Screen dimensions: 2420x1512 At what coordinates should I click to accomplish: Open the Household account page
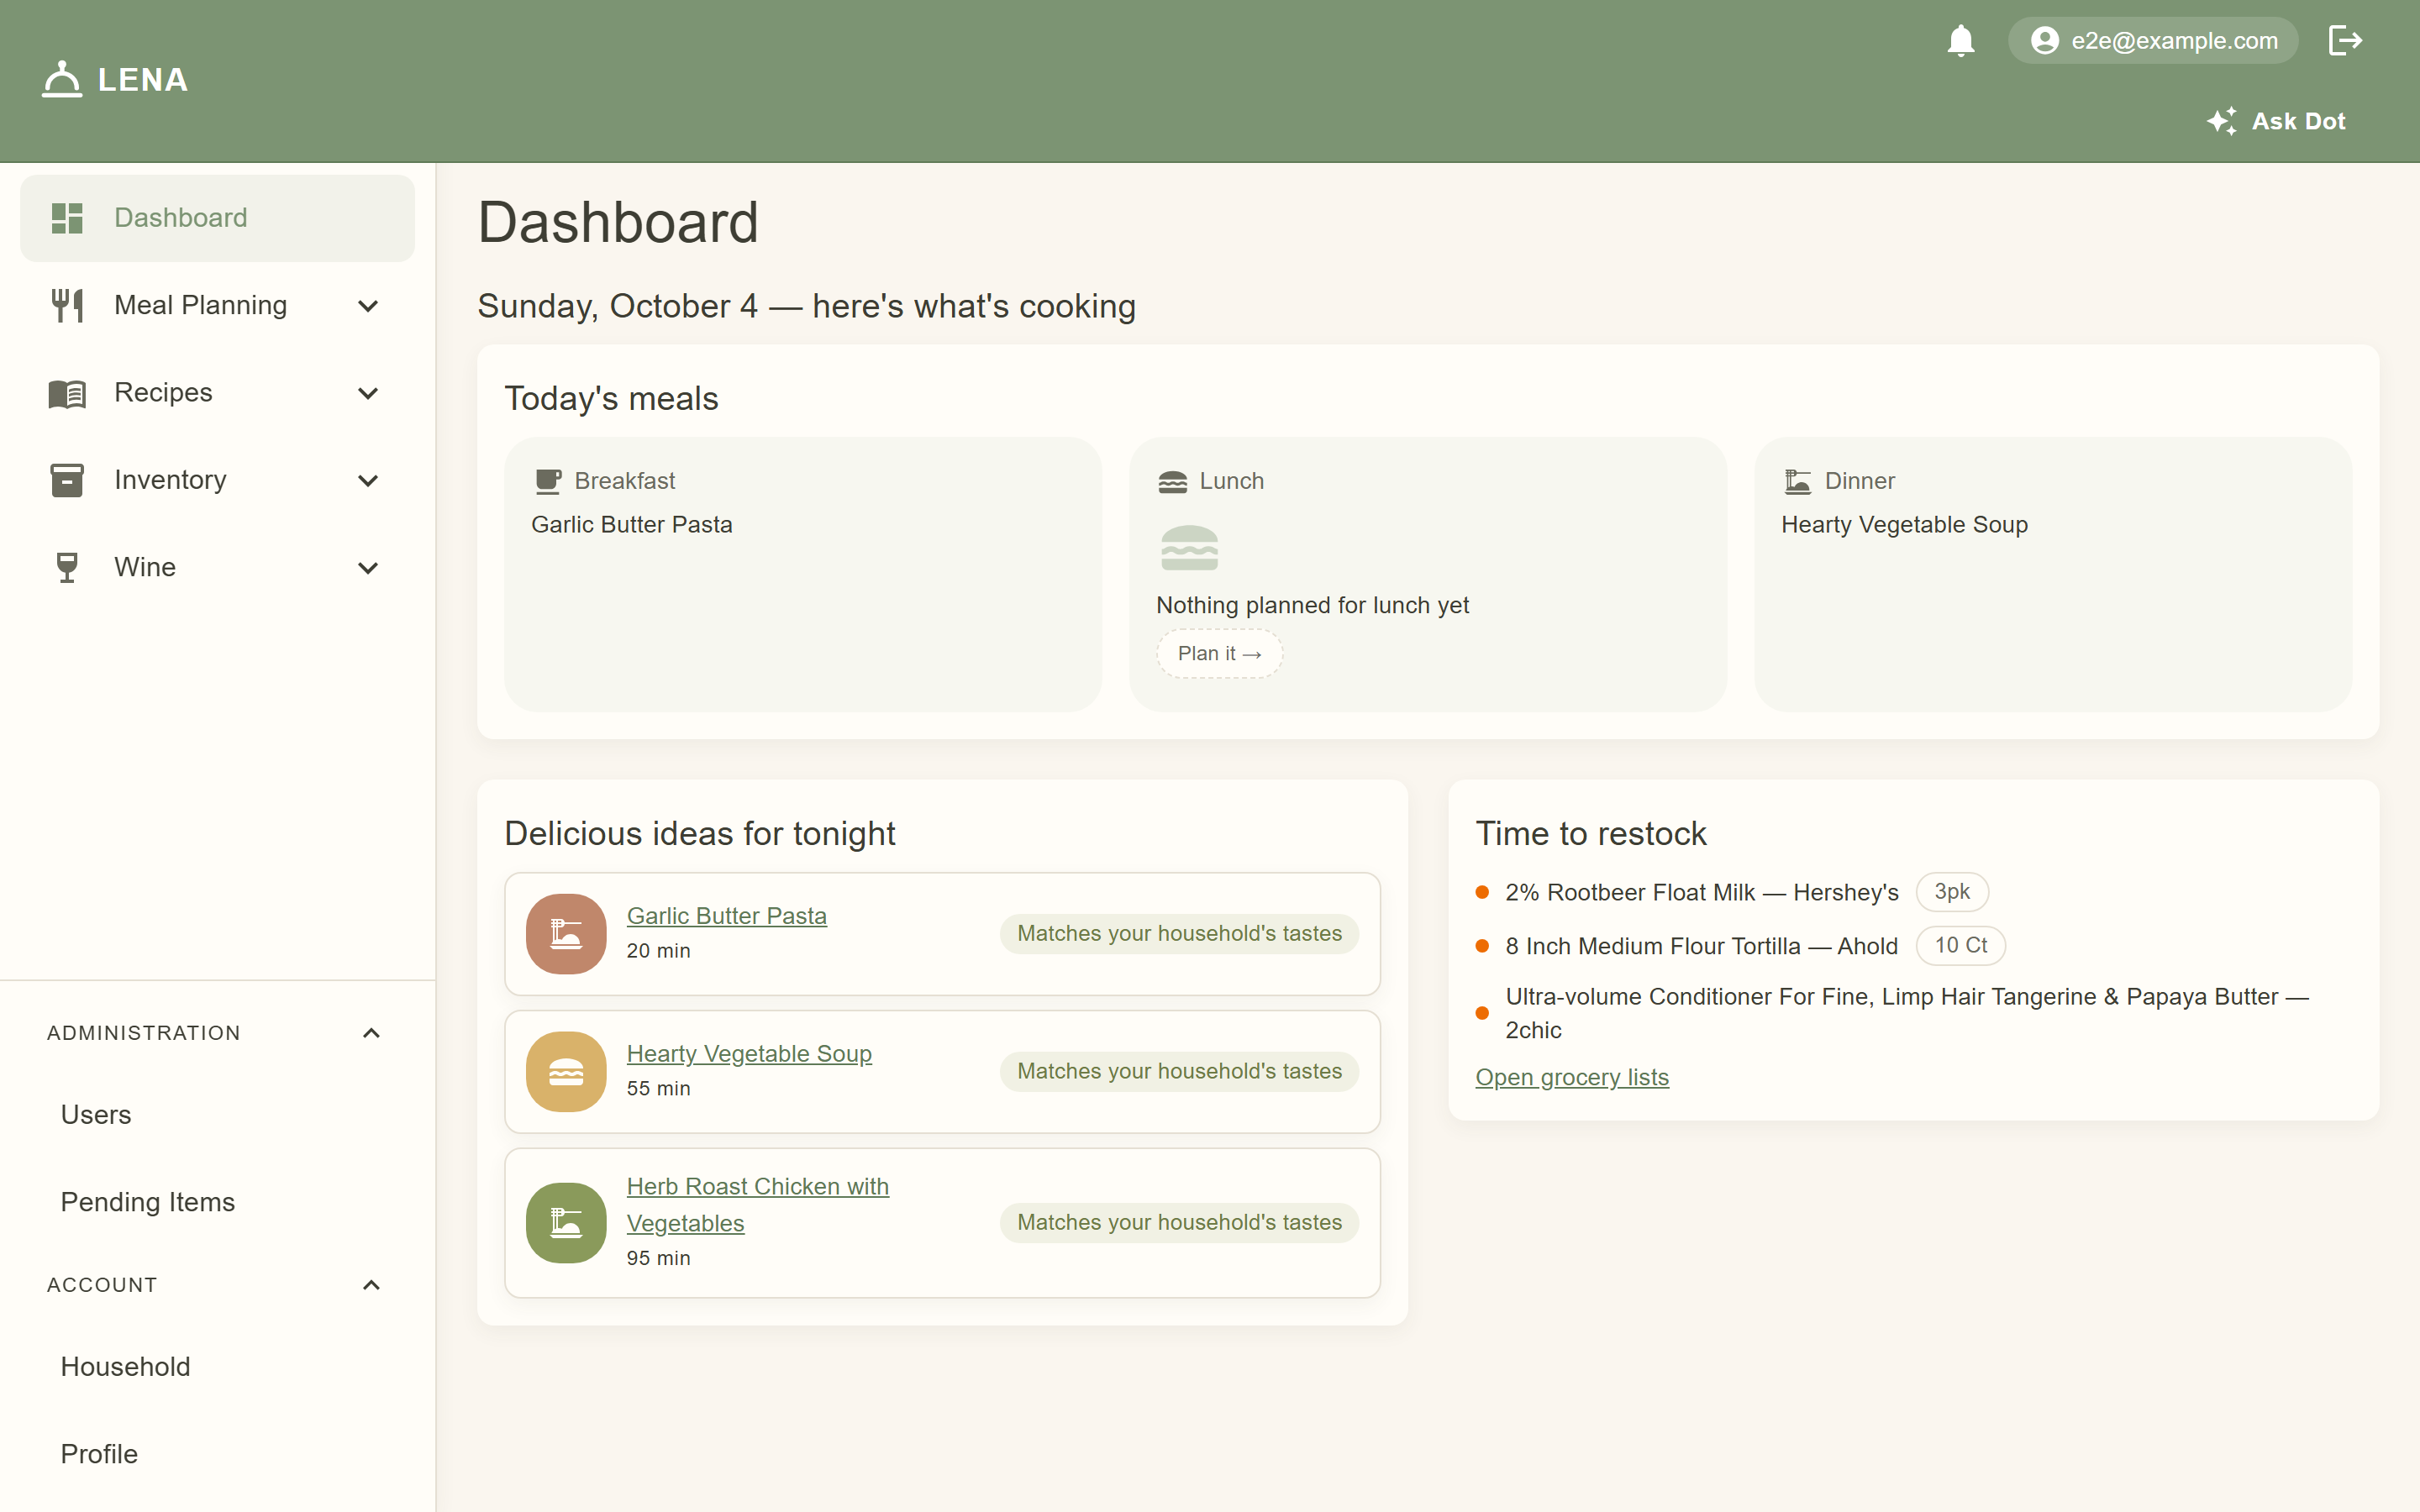[x=125, y=1366]
